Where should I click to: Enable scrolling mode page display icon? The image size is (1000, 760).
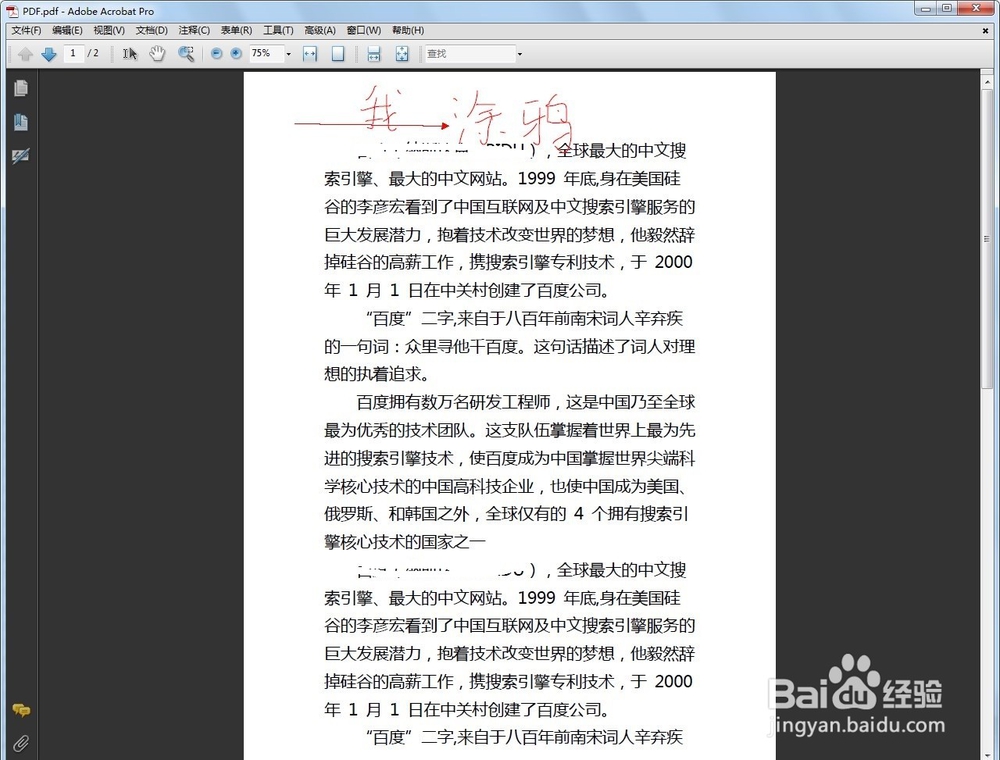tap(374, 54)
